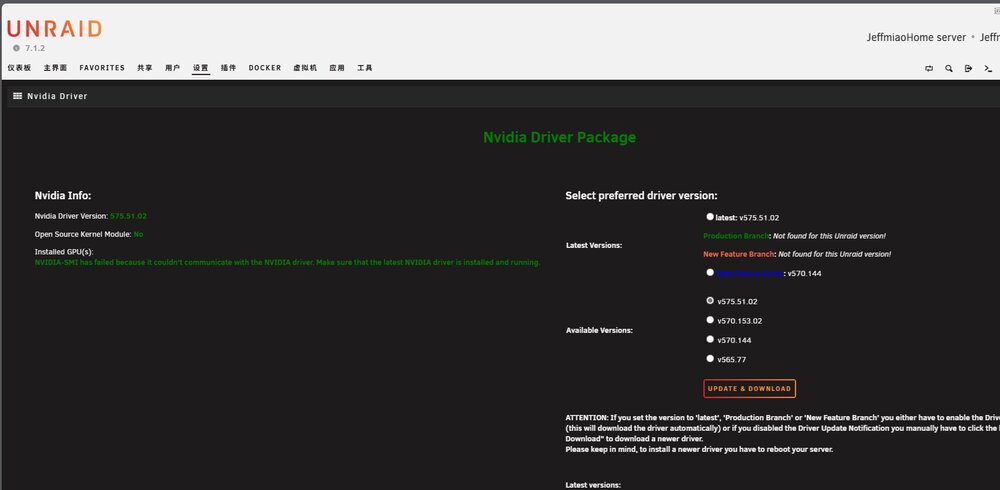The image size is (1000, 490).
Task: Go to the FAVORITES menu
Action: point(102,68)
